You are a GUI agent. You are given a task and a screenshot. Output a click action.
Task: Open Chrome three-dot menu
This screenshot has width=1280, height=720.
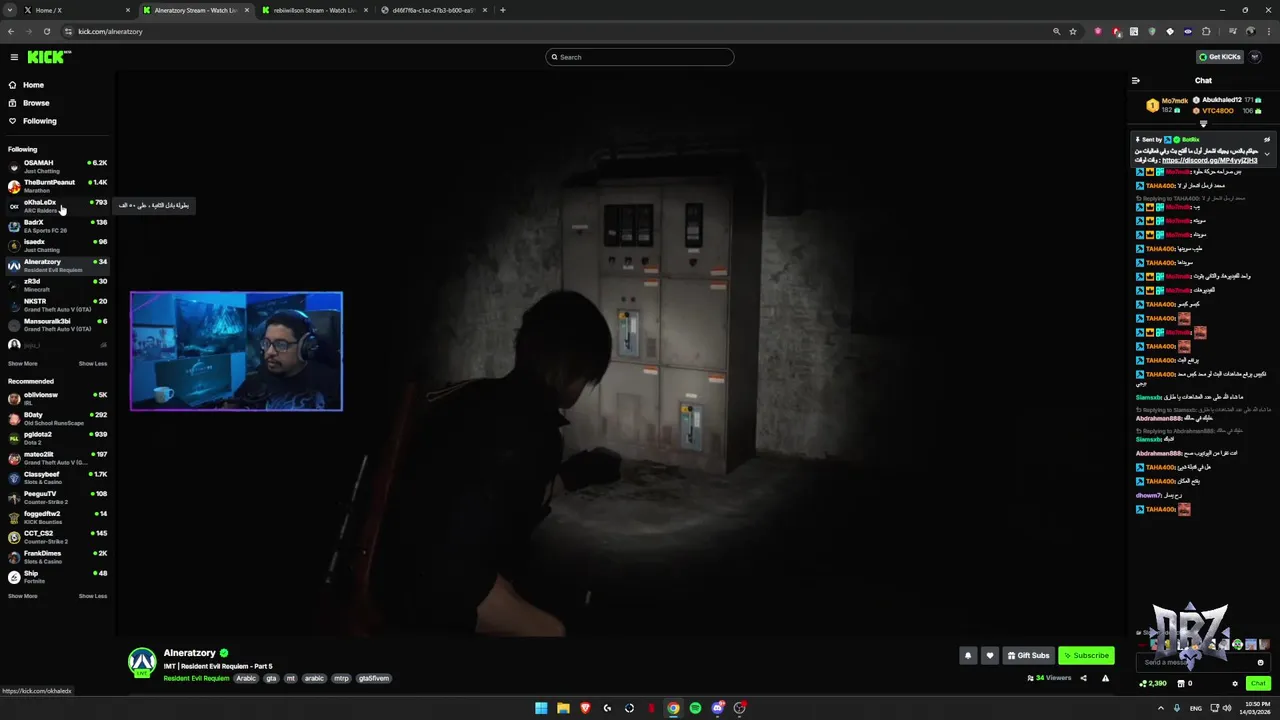point(1268,31)
